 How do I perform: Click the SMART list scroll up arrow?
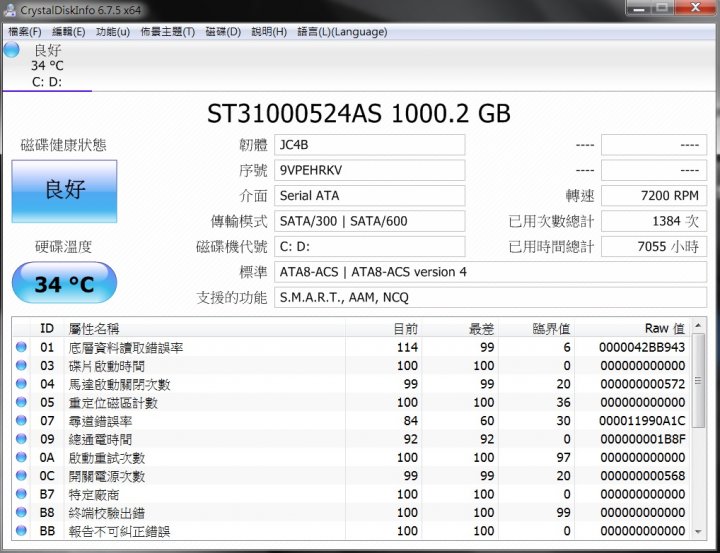click(x=698, y=326)
